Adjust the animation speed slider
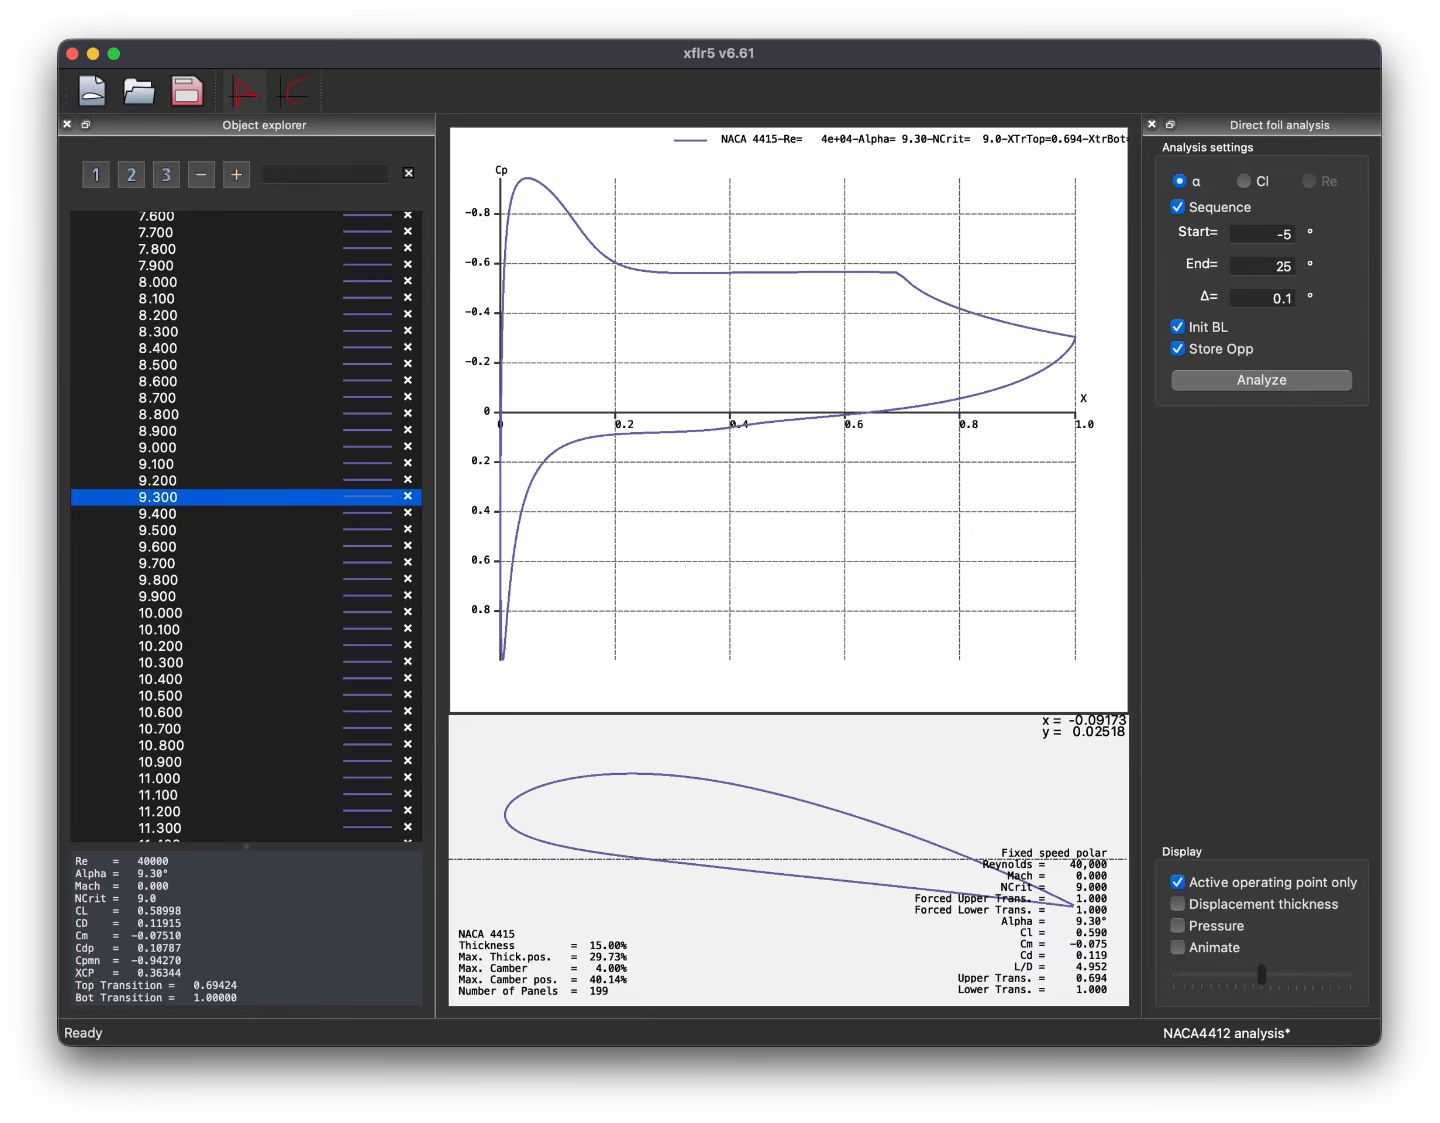Screen dimensions: 1440x1123 [x=1261, y=974]
